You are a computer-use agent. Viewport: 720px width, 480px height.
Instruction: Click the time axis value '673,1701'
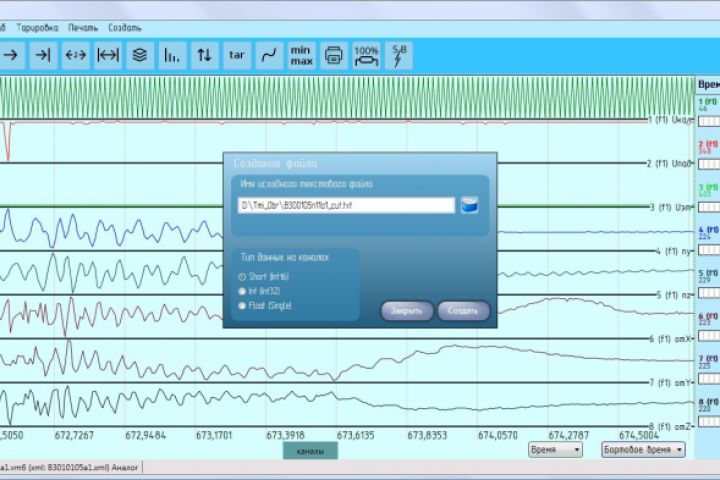pyautogui.click(x=214, y=435)
